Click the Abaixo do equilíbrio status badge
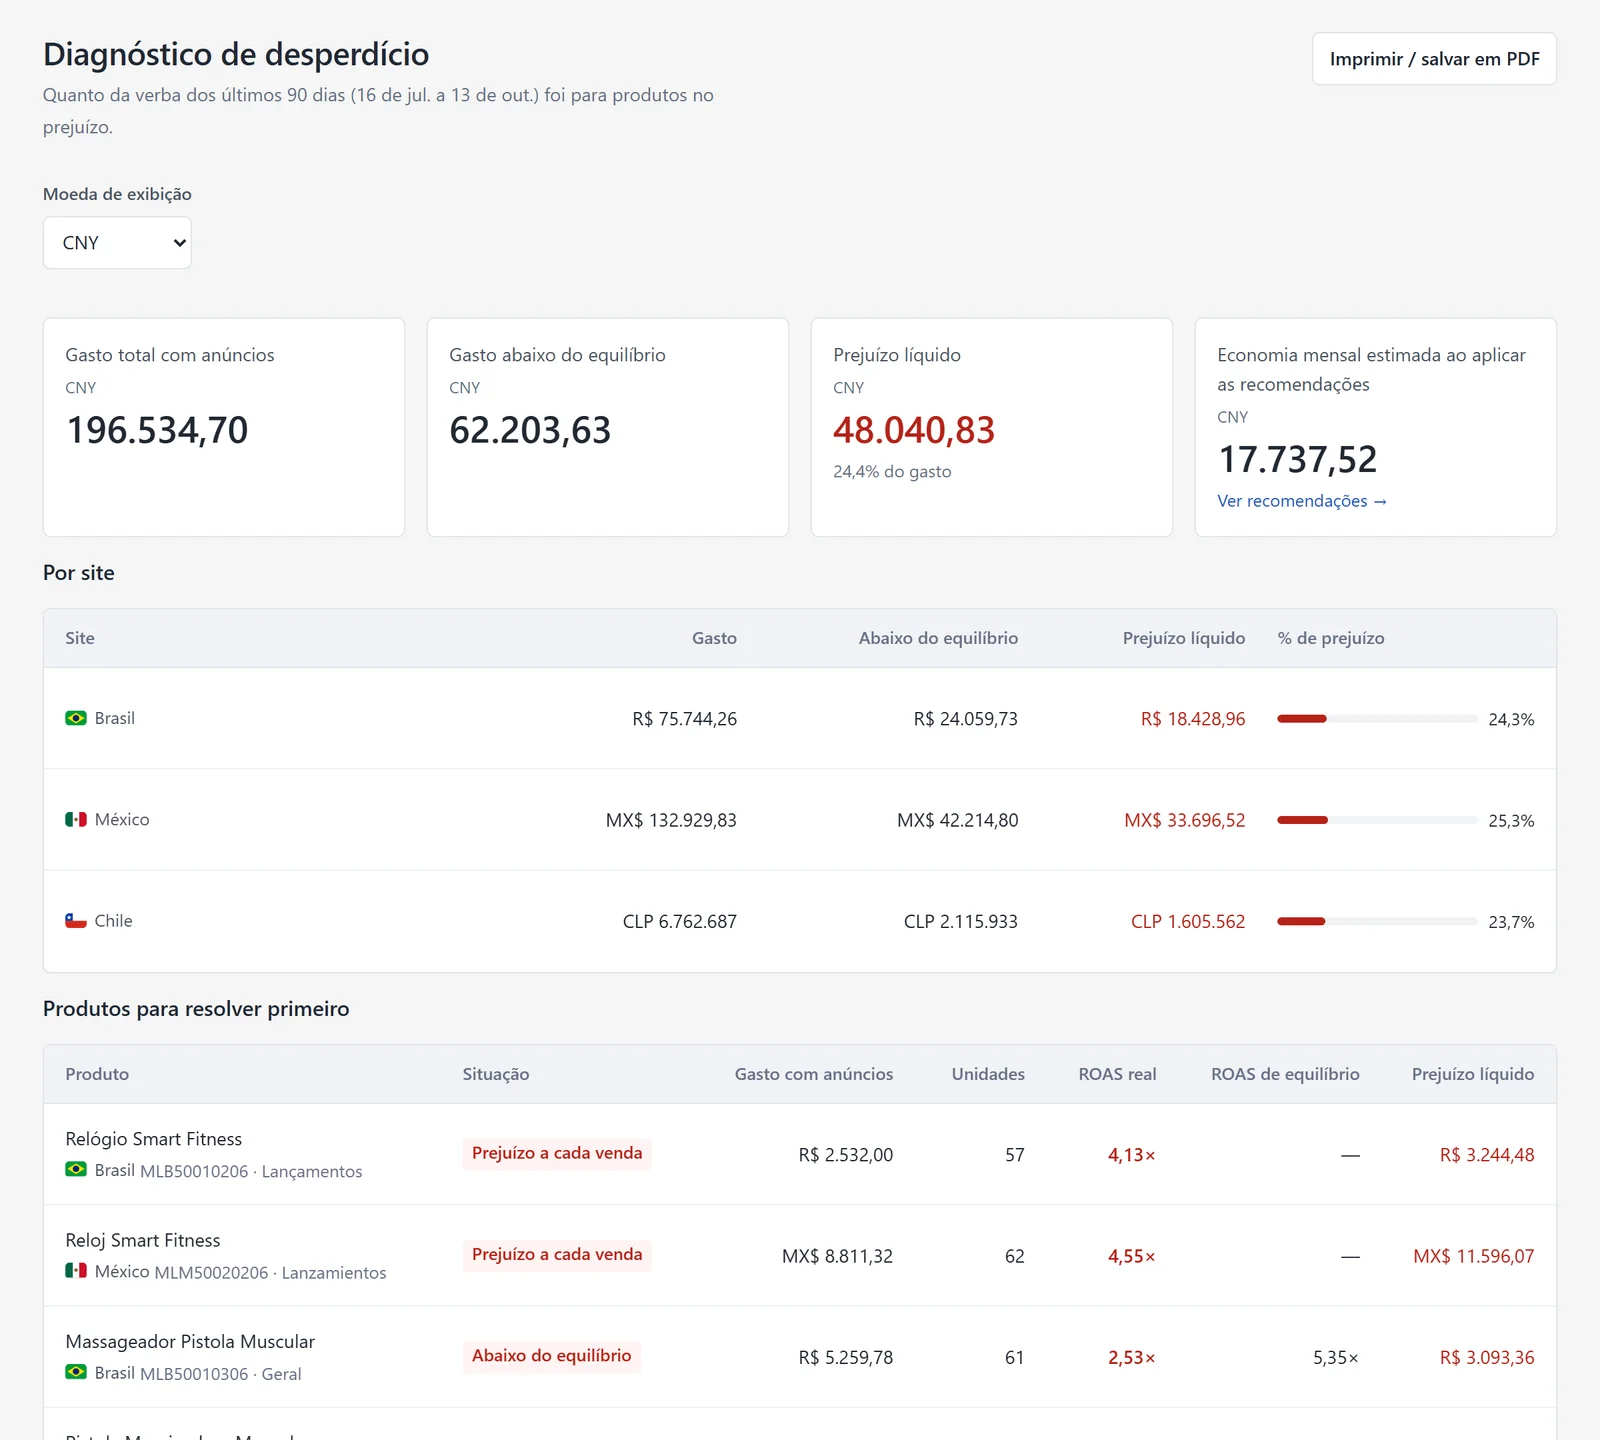The width and height of the screenshot is (1600, 1440). [x=552, y=1356]
